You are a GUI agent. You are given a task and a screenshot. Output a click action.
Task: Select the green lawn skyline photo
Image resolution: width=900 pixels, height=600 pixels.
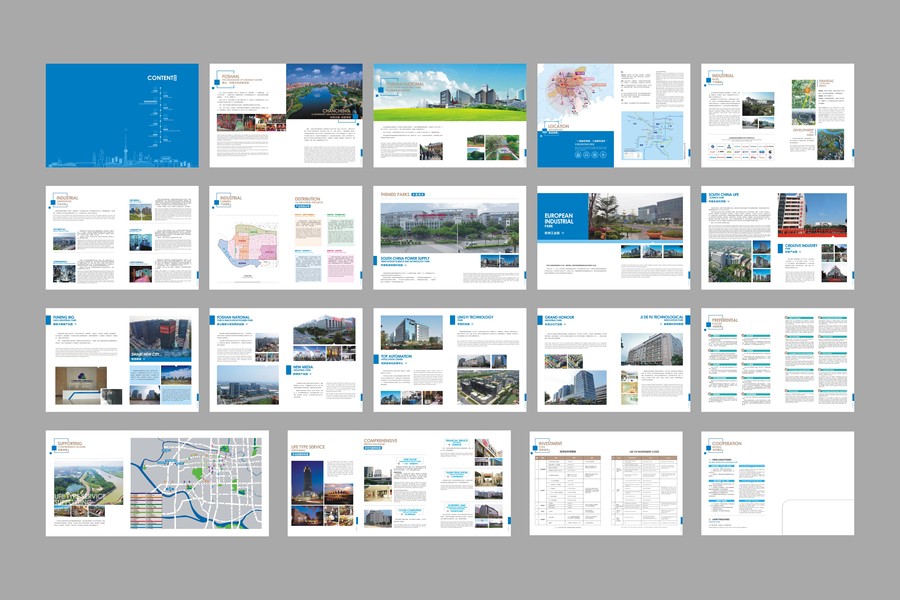point(450,92)
